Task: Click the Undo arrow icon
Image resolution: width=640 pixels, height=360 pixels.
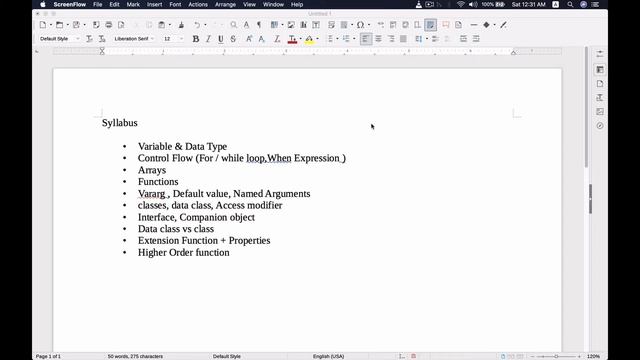Action: tap(197, 25)
